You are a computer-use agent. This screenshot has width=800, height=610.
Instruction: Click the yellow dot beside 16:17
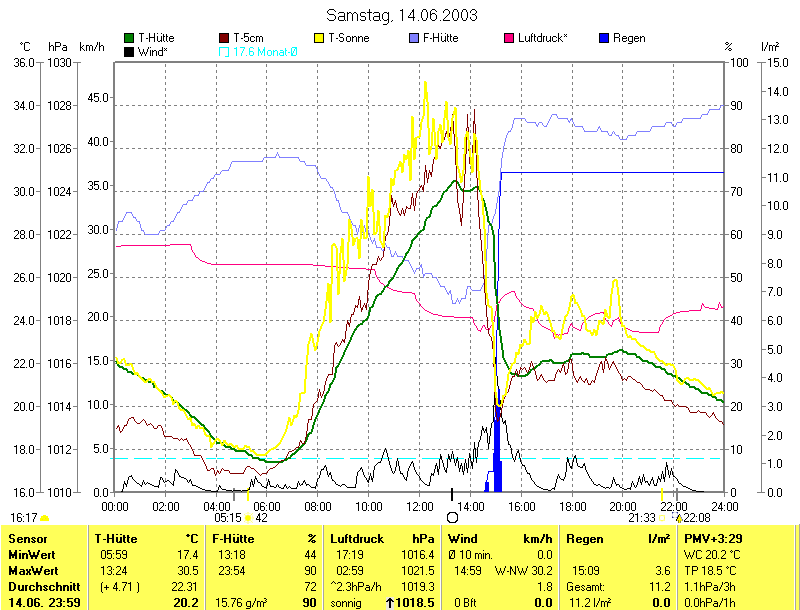pos(44,518)
